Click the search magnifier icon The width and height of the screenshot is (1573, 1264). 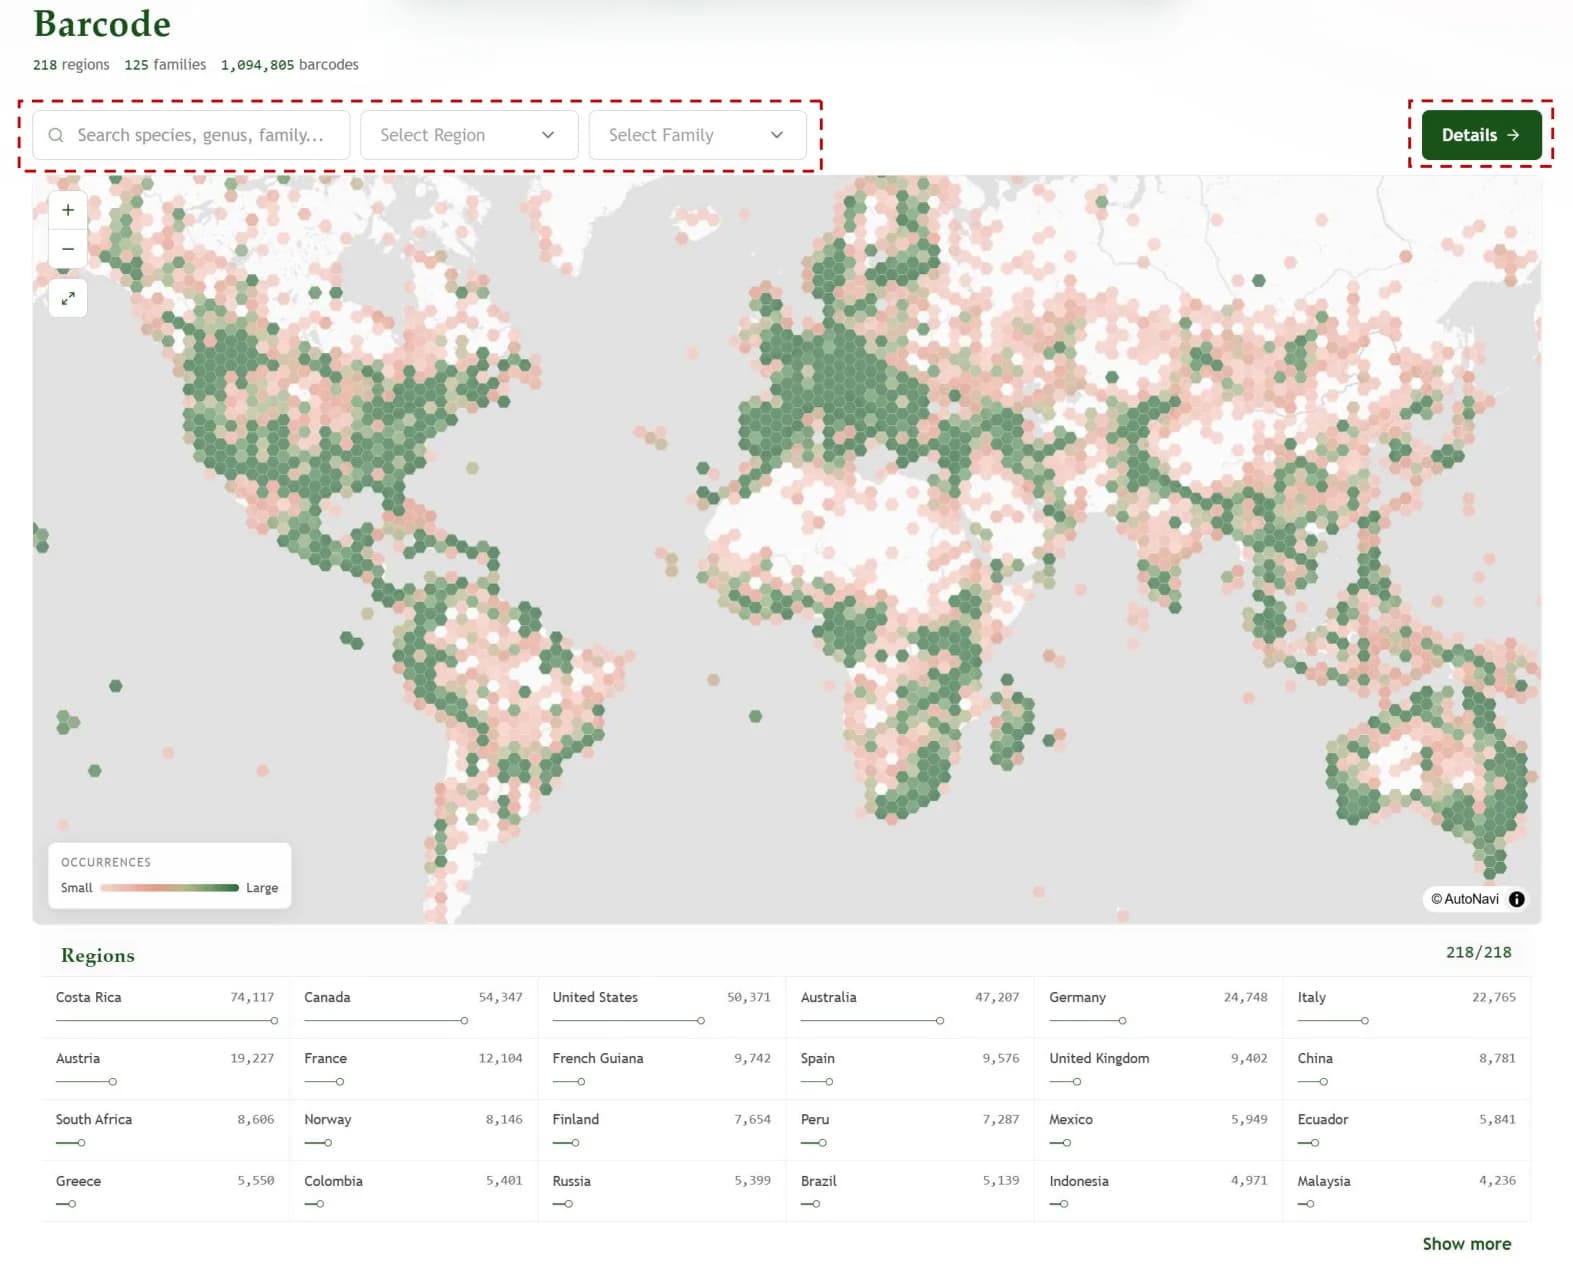[56, 135]
